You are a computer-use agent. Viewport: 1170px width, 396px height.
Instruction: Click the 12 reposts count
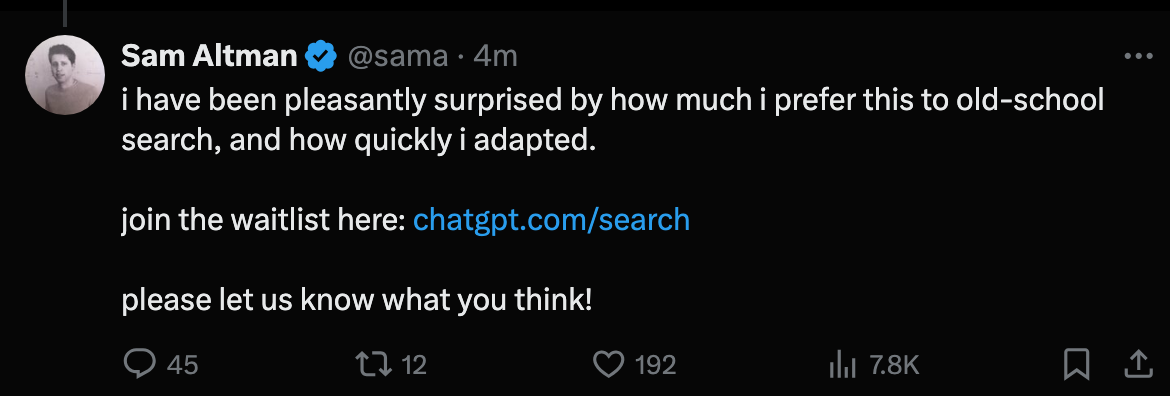click(414, 365)
